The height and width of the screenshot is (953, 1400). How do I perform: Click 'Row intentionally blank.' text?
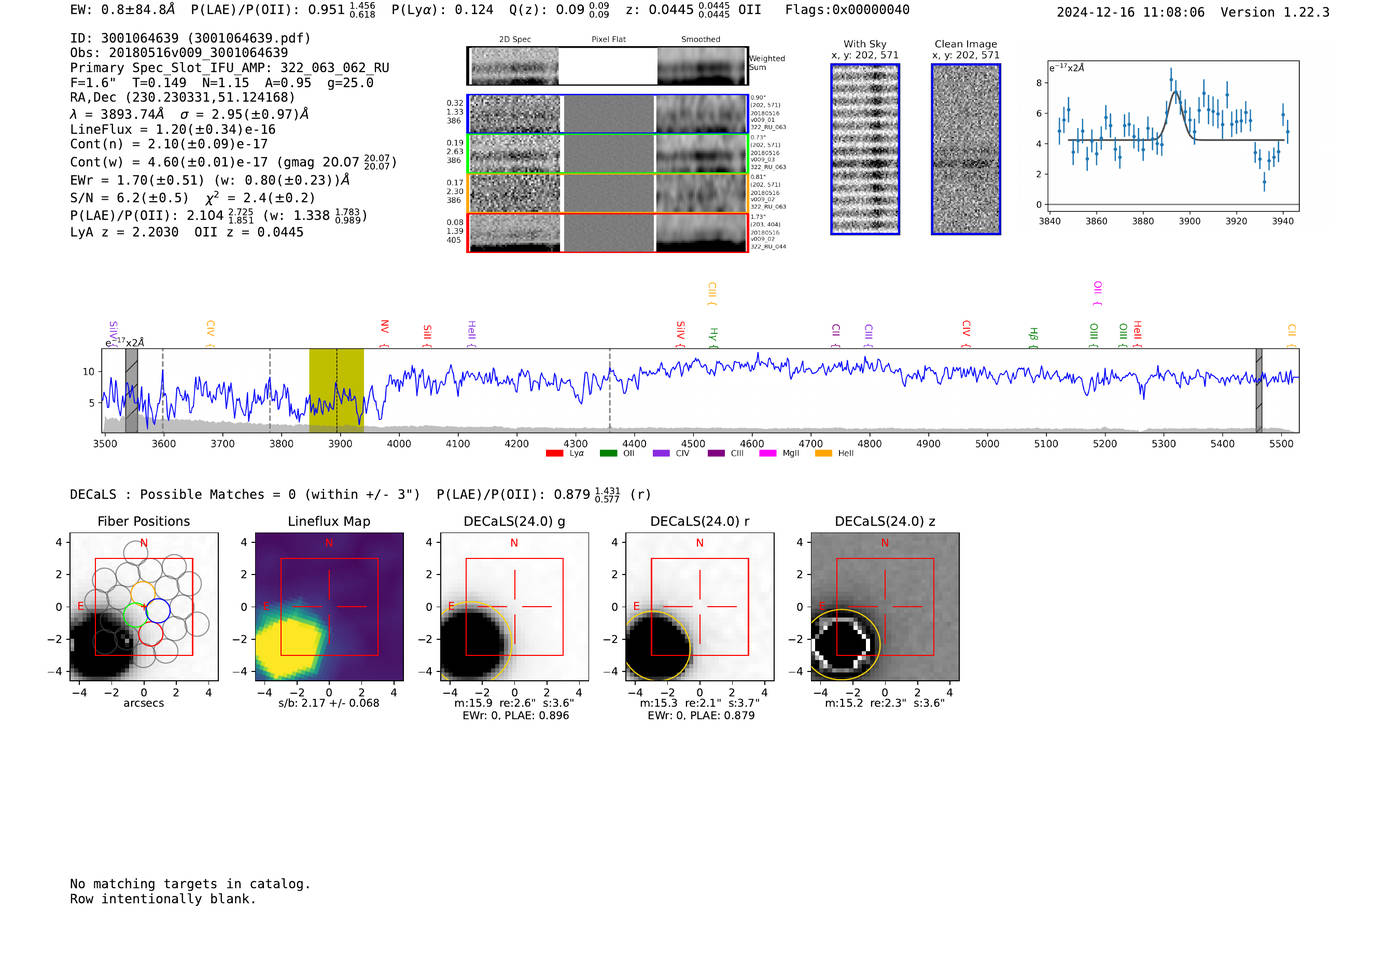click(163, 899)
